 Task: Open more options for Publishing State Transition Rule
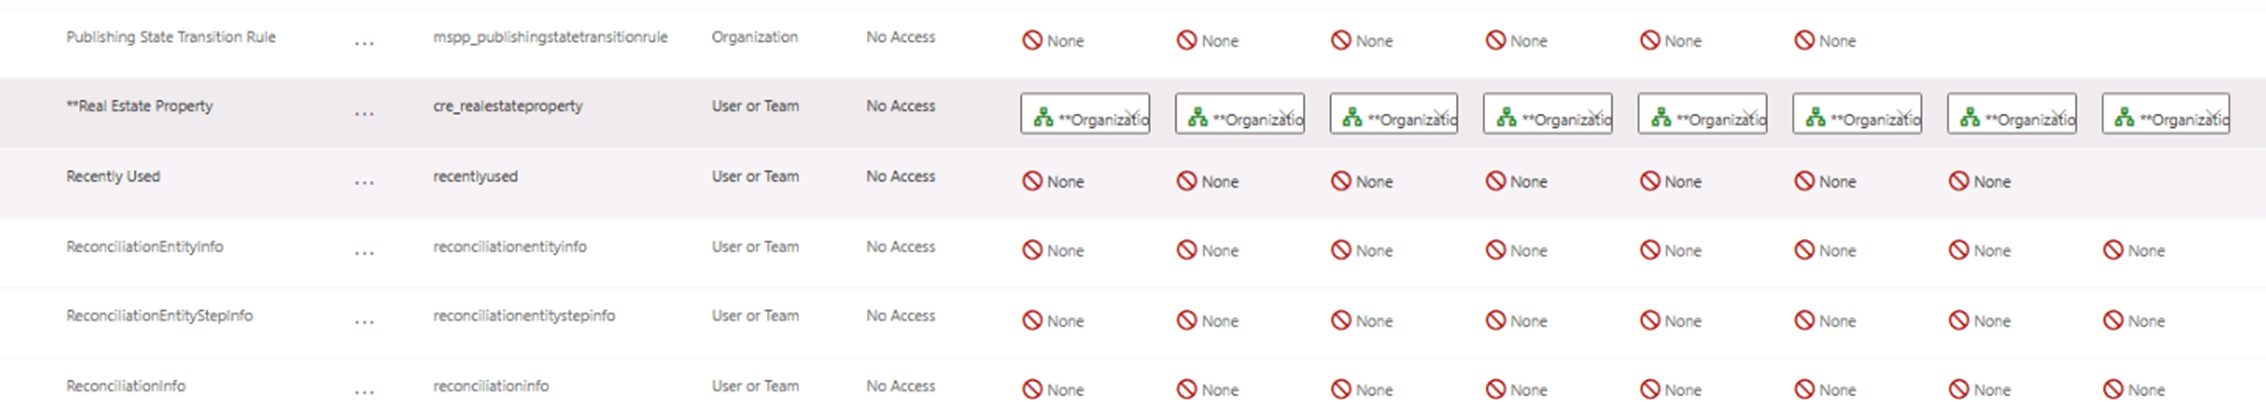(364, 44)
